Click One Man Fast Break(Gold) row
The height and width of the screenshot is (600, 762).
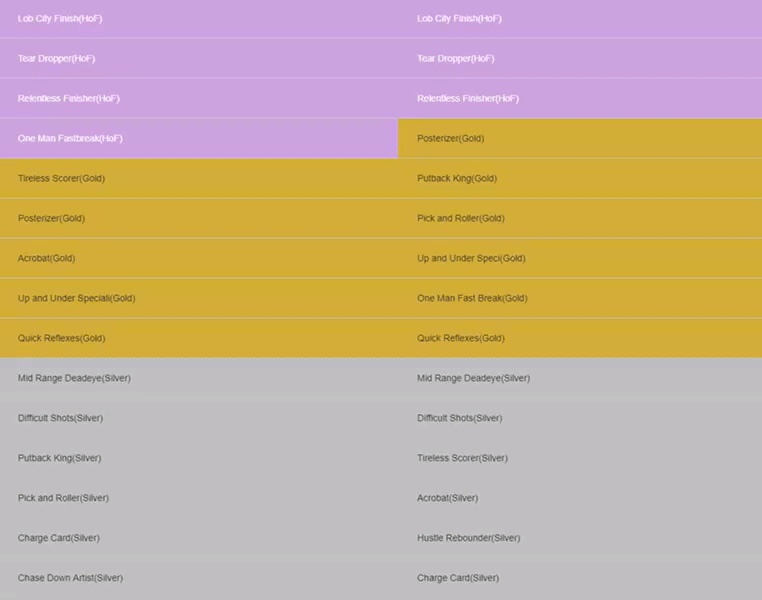click(580, 298)
